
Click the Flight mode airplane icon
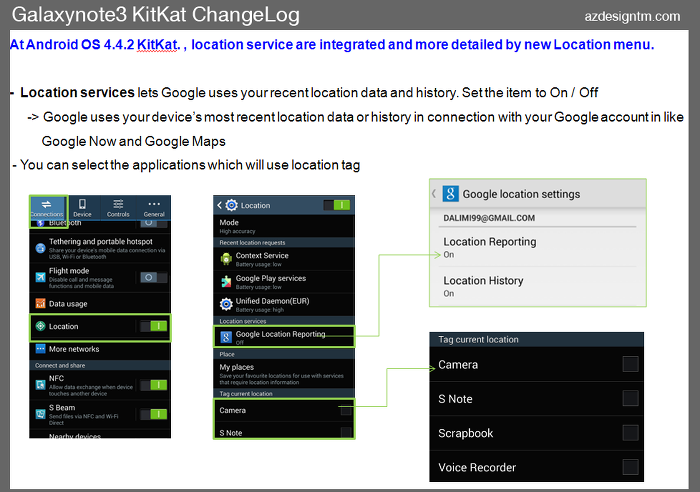[41, 277]
